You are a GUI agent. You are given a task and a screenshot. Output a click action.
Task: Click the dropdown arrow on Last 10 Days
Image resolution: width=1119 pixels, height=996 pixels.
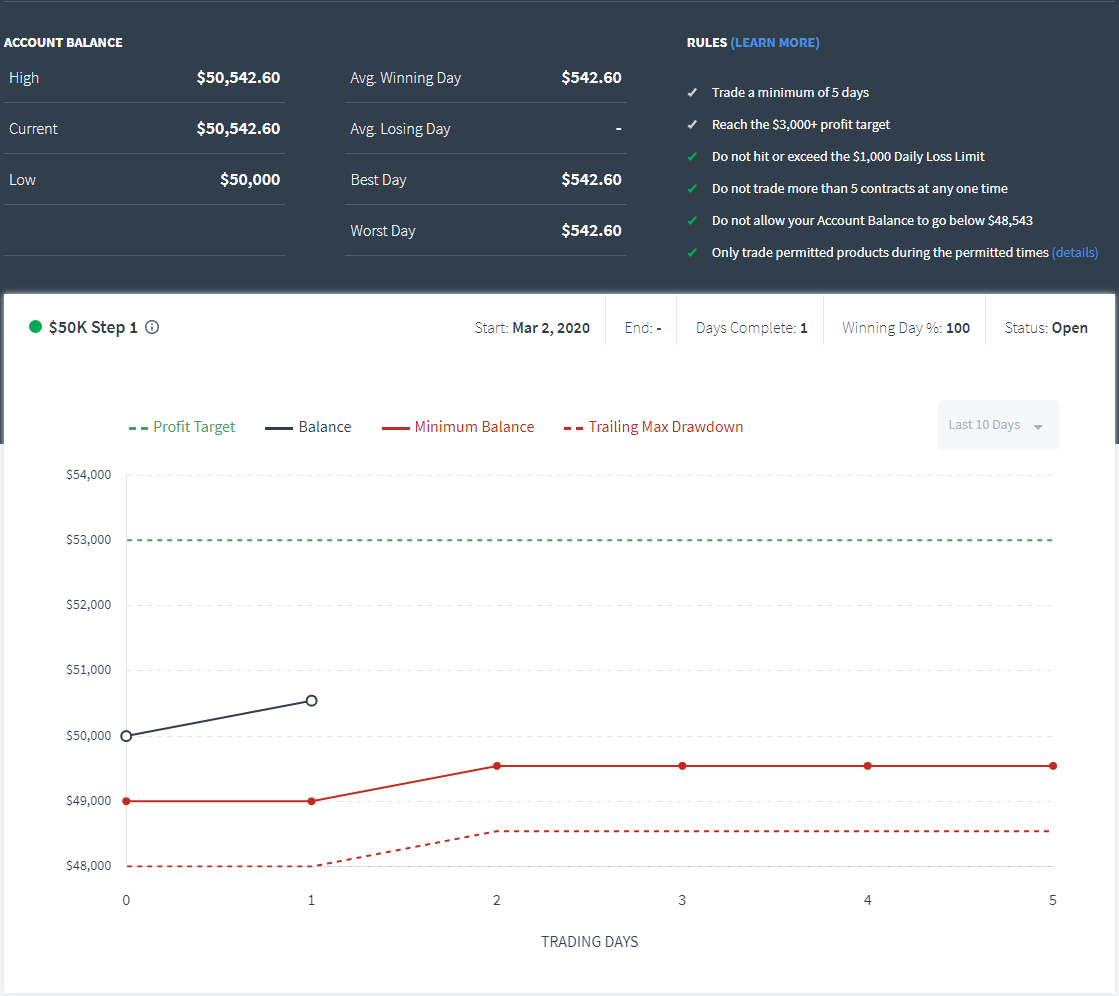pos(1038,427)
